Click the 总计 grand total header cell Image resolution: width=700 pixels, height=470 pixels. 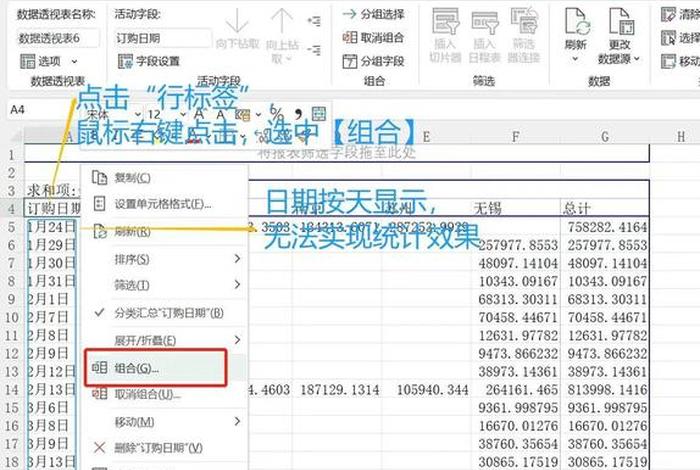click(x=605, y=208)
